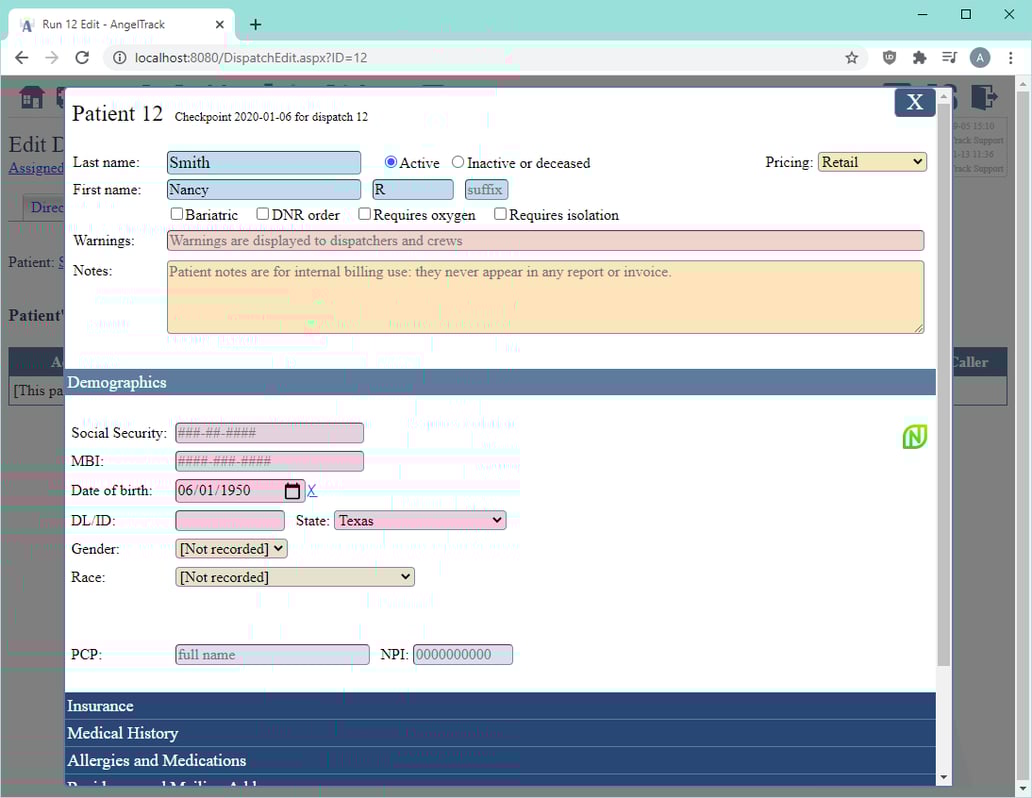Open the Gender dropdown
The width and height of the screenshot is (1032, 798).
click(x=231, y=548)
